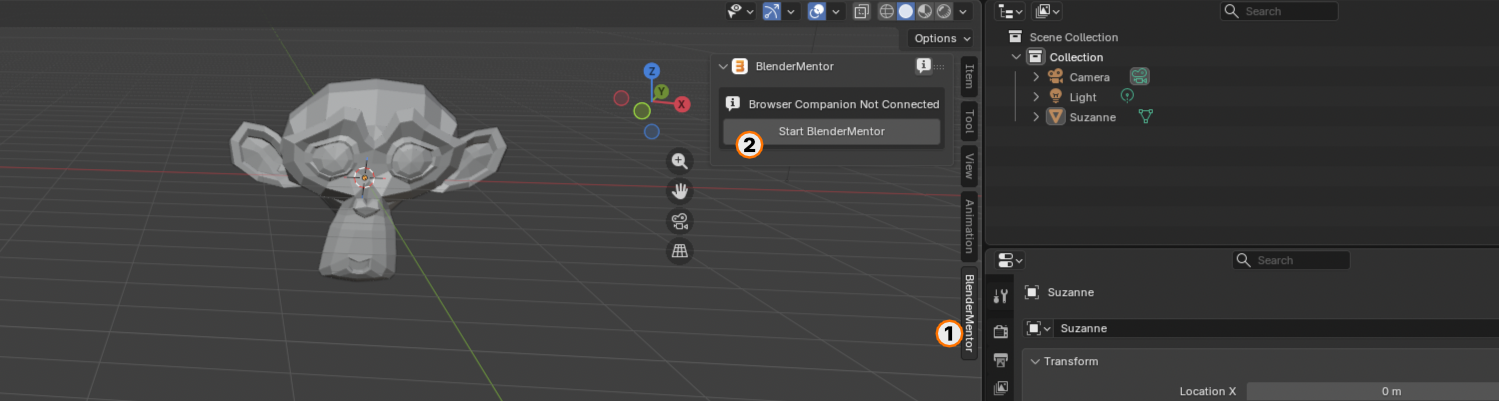Switch to solid viewport shading
Screen dimensions: 1499x401
tap(905, 11)
